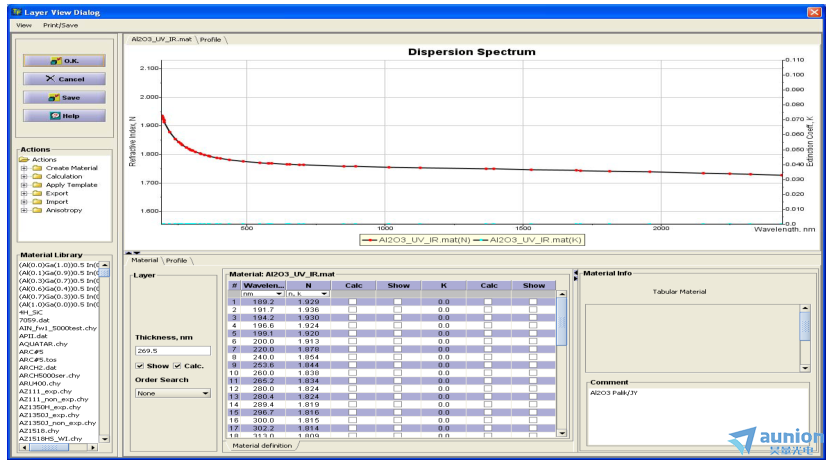This screenshot has width=836, height=466.
Task: Click the Export folder icon
Action: tap(37, 194)
